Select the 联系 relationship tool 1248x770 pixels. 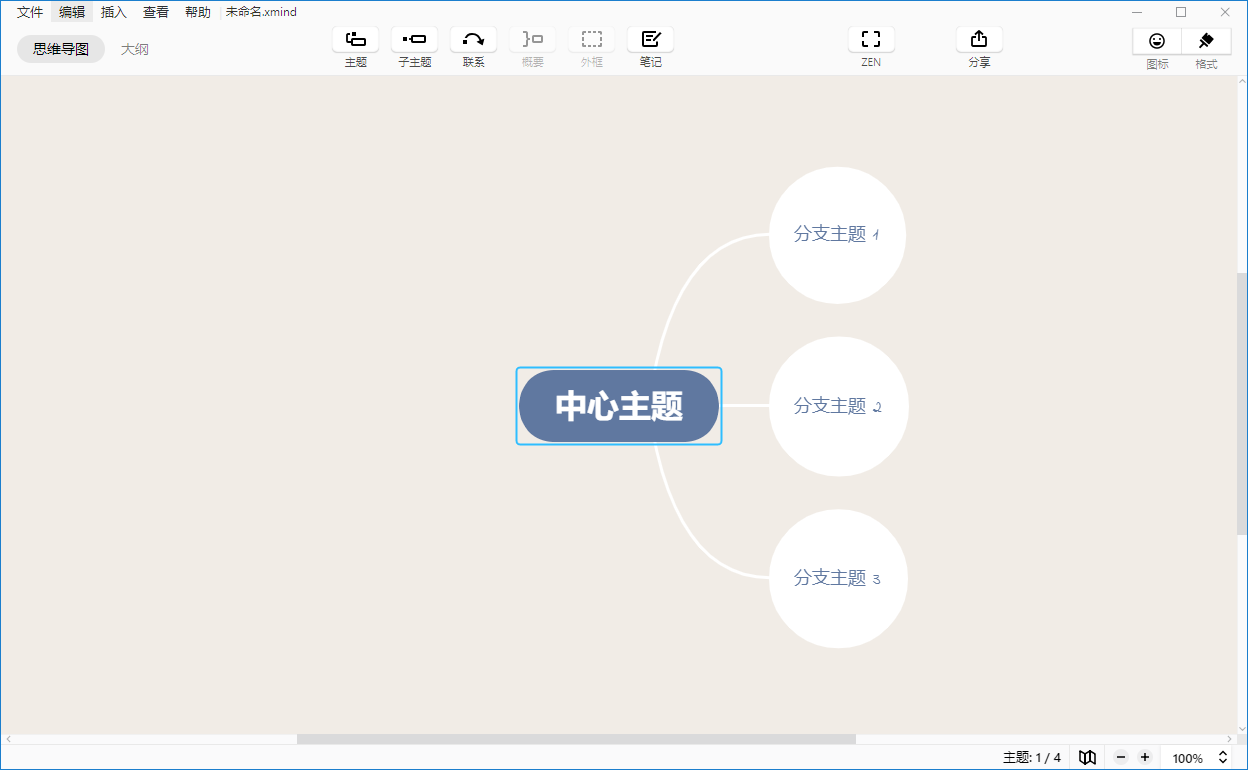[x=473, y=39]
